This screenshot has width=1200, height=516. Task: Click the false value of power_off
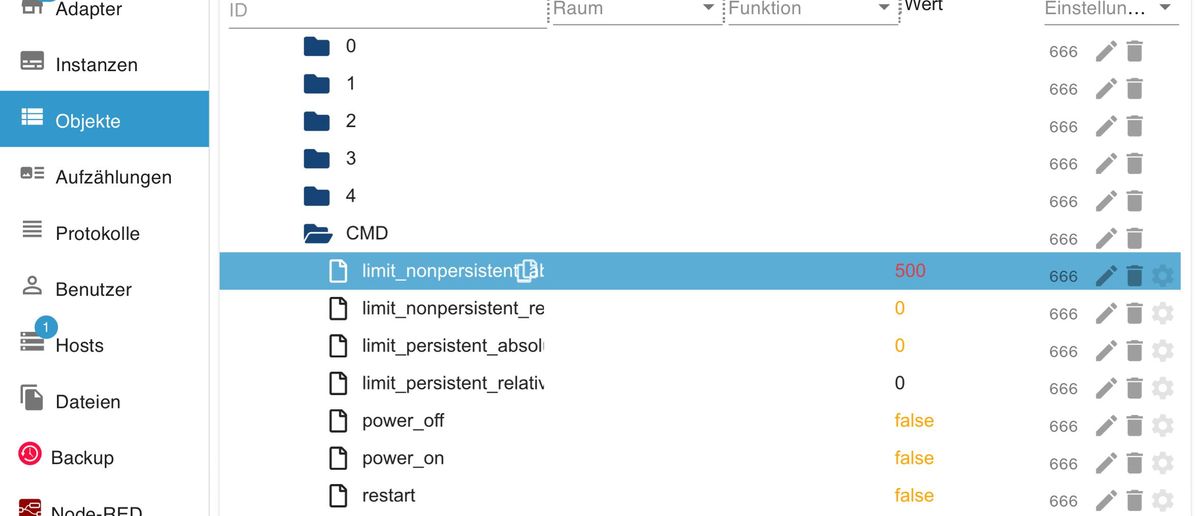pyautogui.click(x=914, y=421)
